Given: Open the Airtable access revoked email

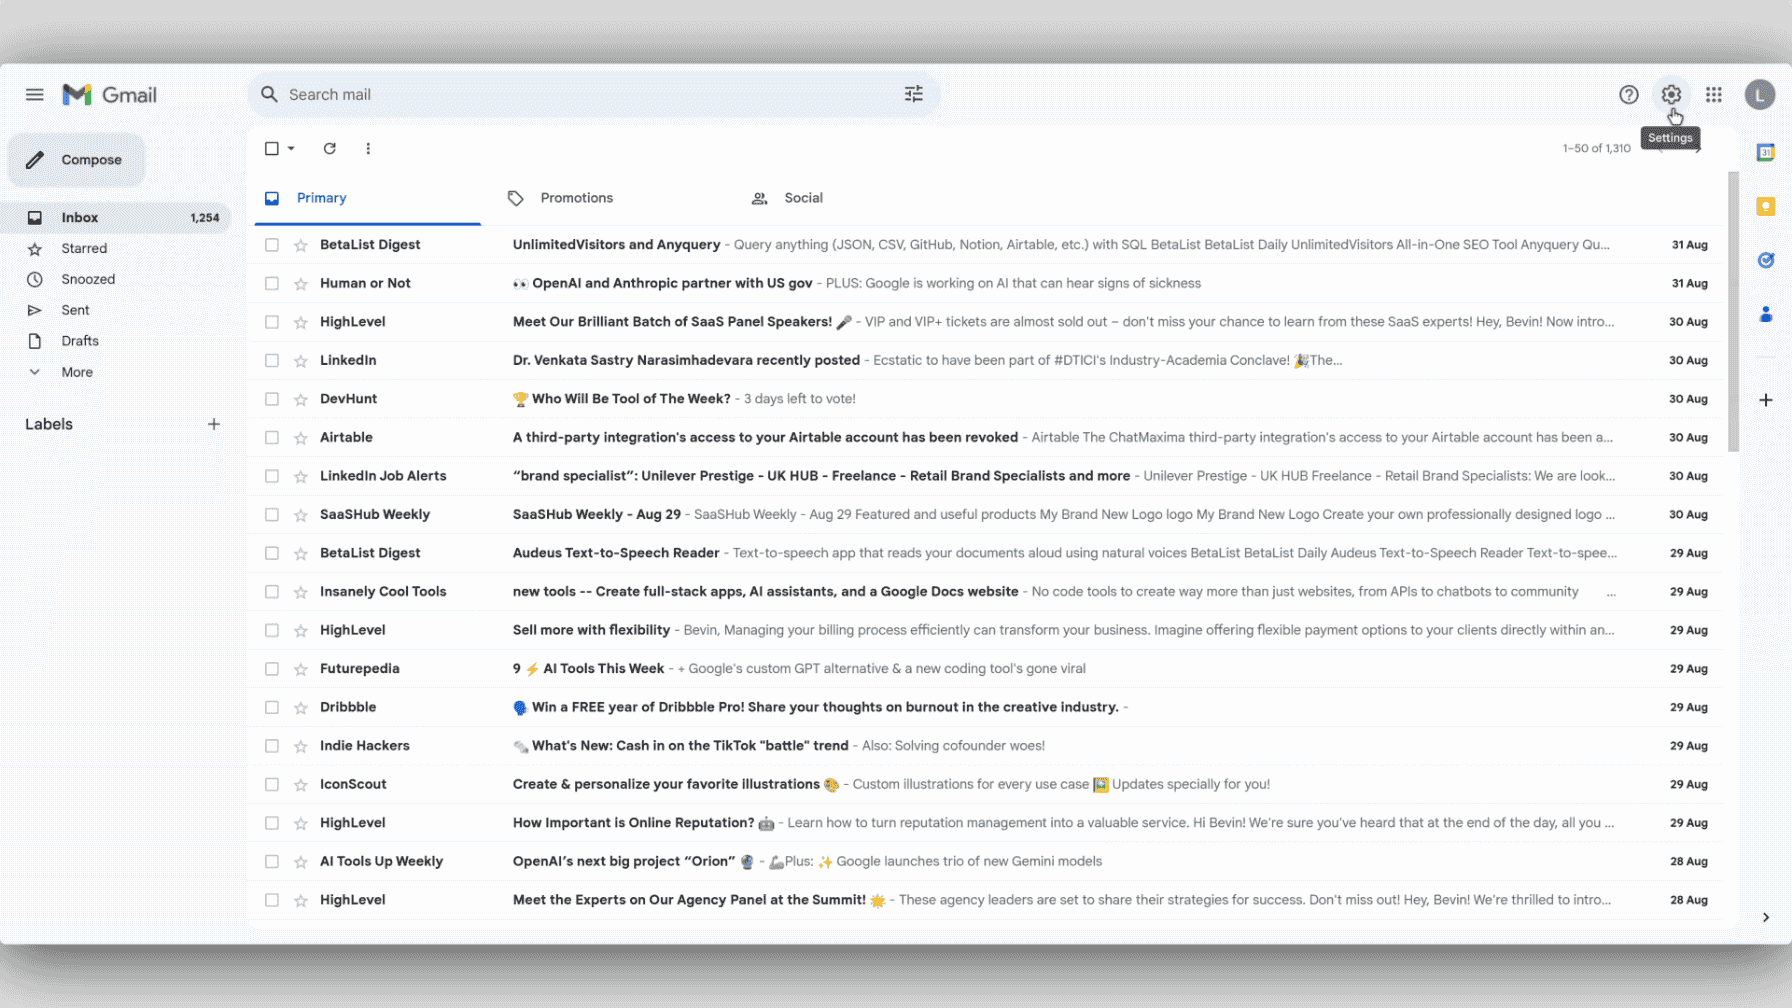Looking at the screenshot, I should coord(986,438).
